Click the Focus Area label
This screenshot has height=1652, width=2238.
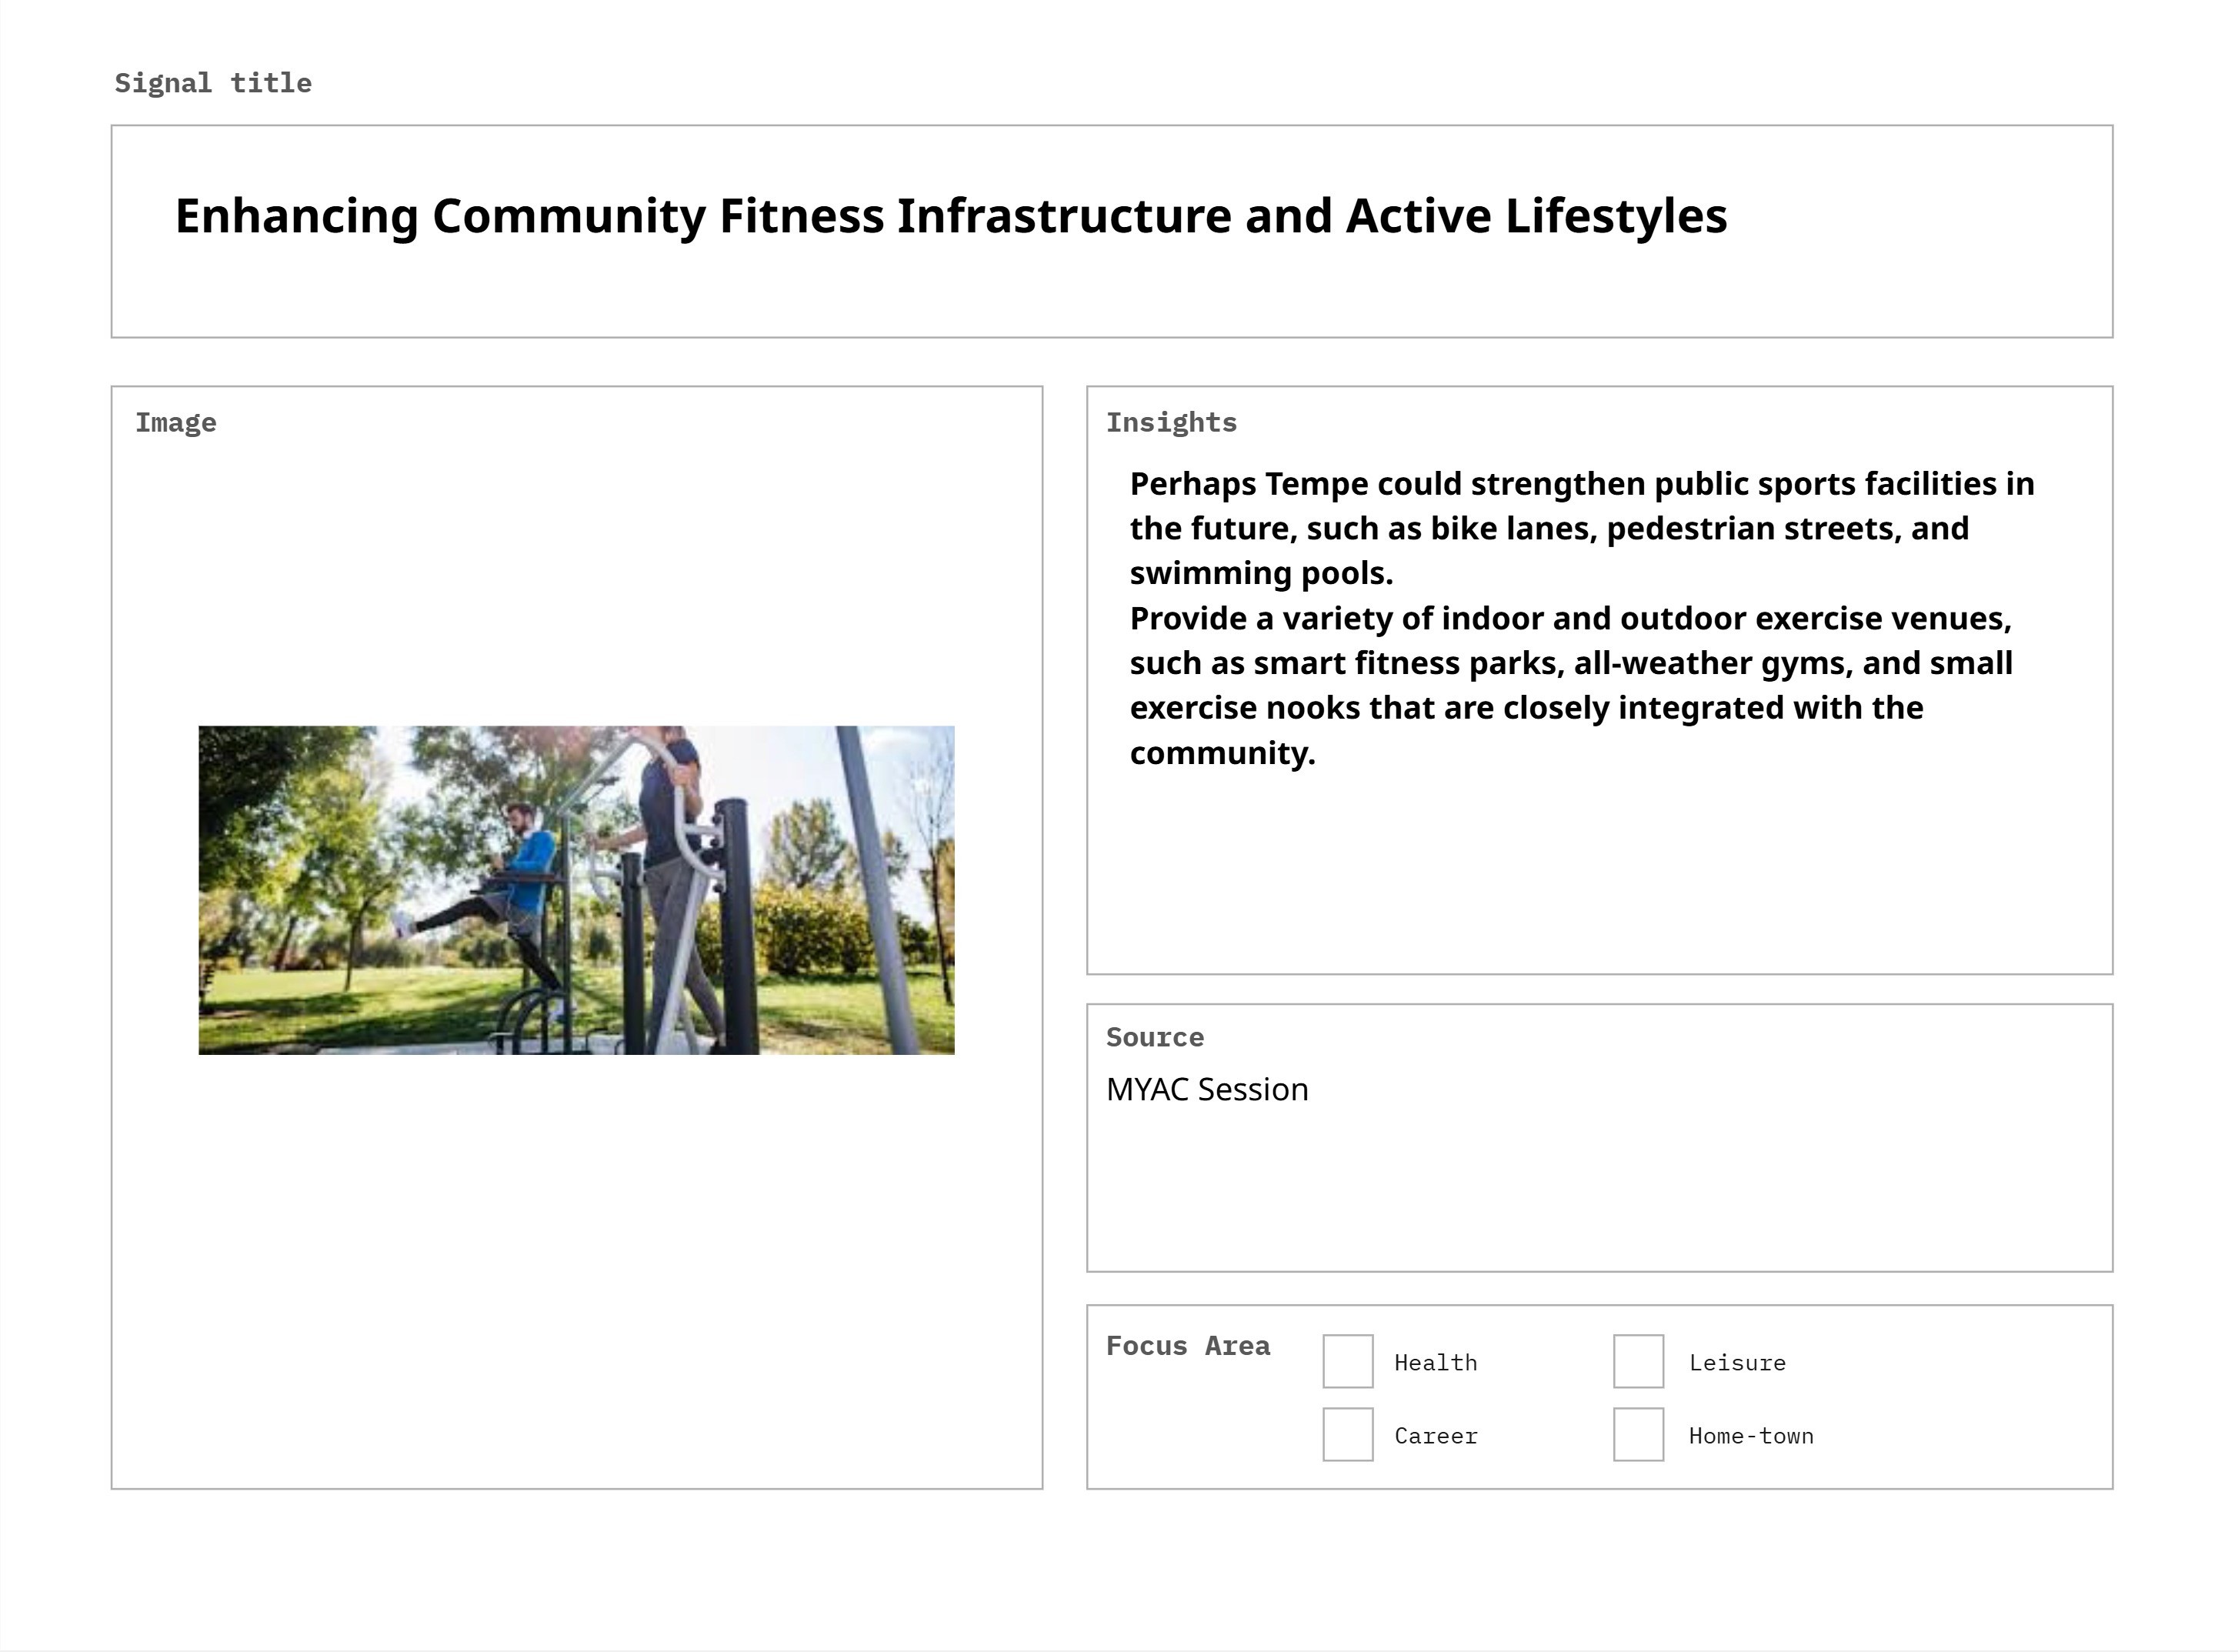[x=1187, y=1346]
